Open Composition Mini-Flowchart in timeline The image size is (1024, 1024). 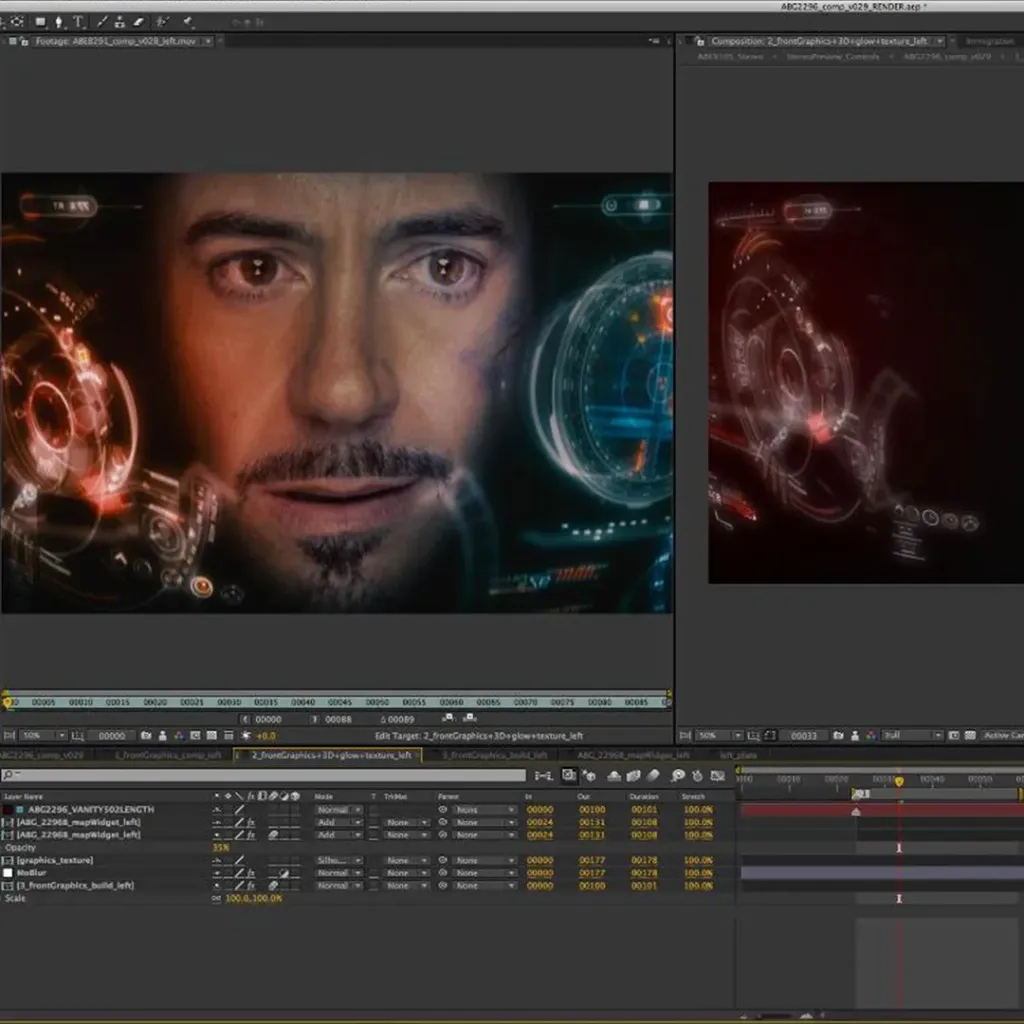tap(543, 776)
